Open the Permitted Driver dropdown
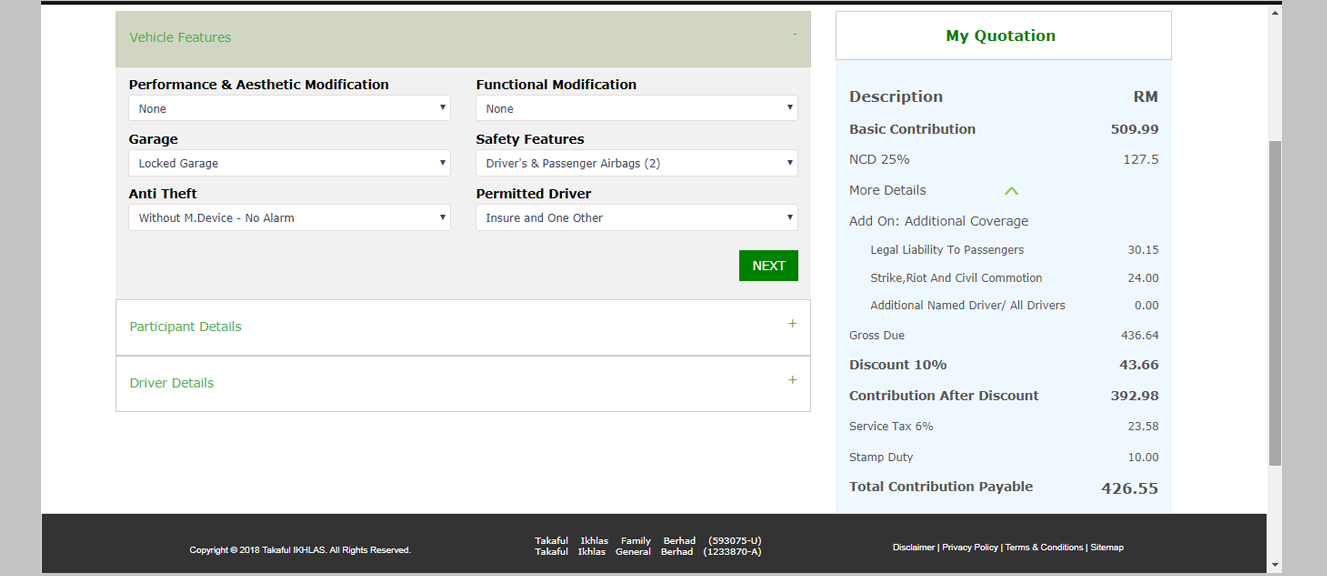Screen dimensions: 1327x576 click(x=636, y=217)
